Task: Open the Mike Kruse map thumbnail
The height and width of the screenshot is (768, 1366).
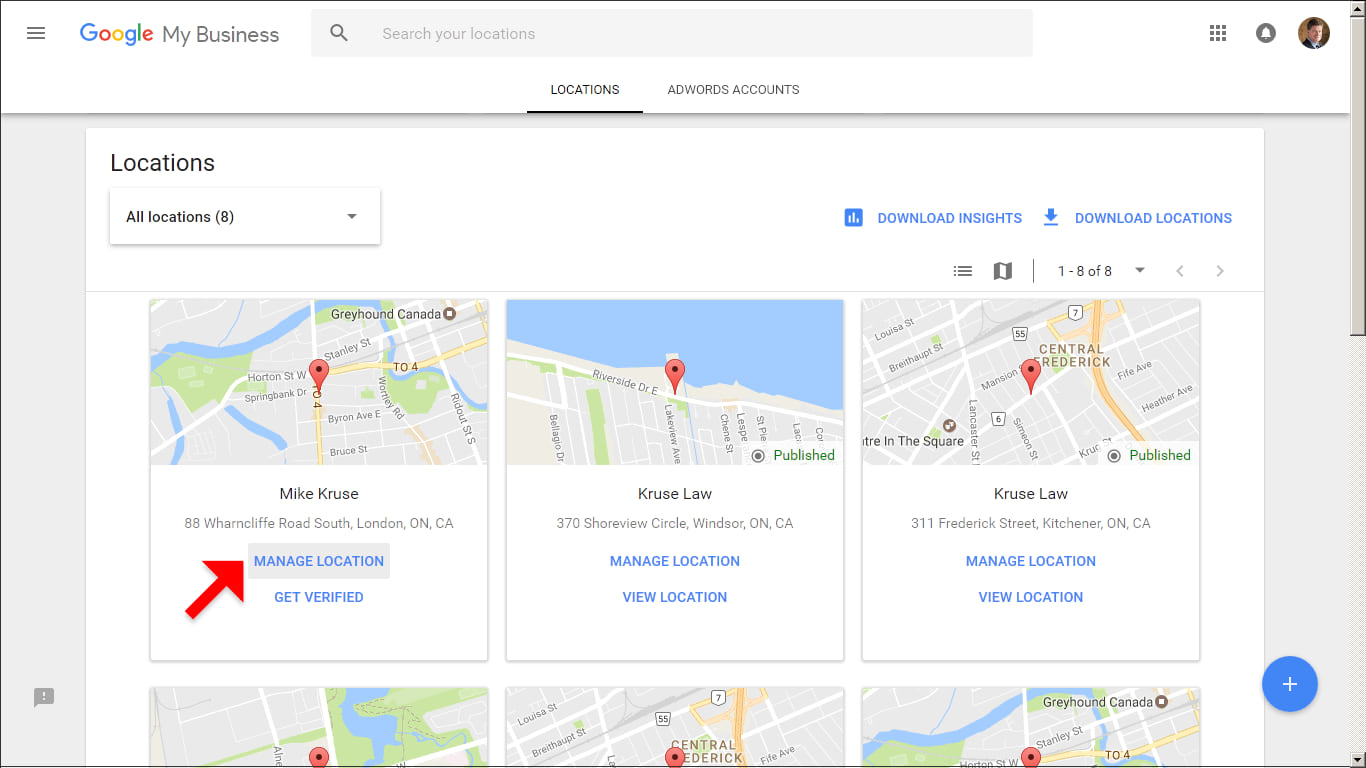Action: pyautogui.click(x=319, y=382)
